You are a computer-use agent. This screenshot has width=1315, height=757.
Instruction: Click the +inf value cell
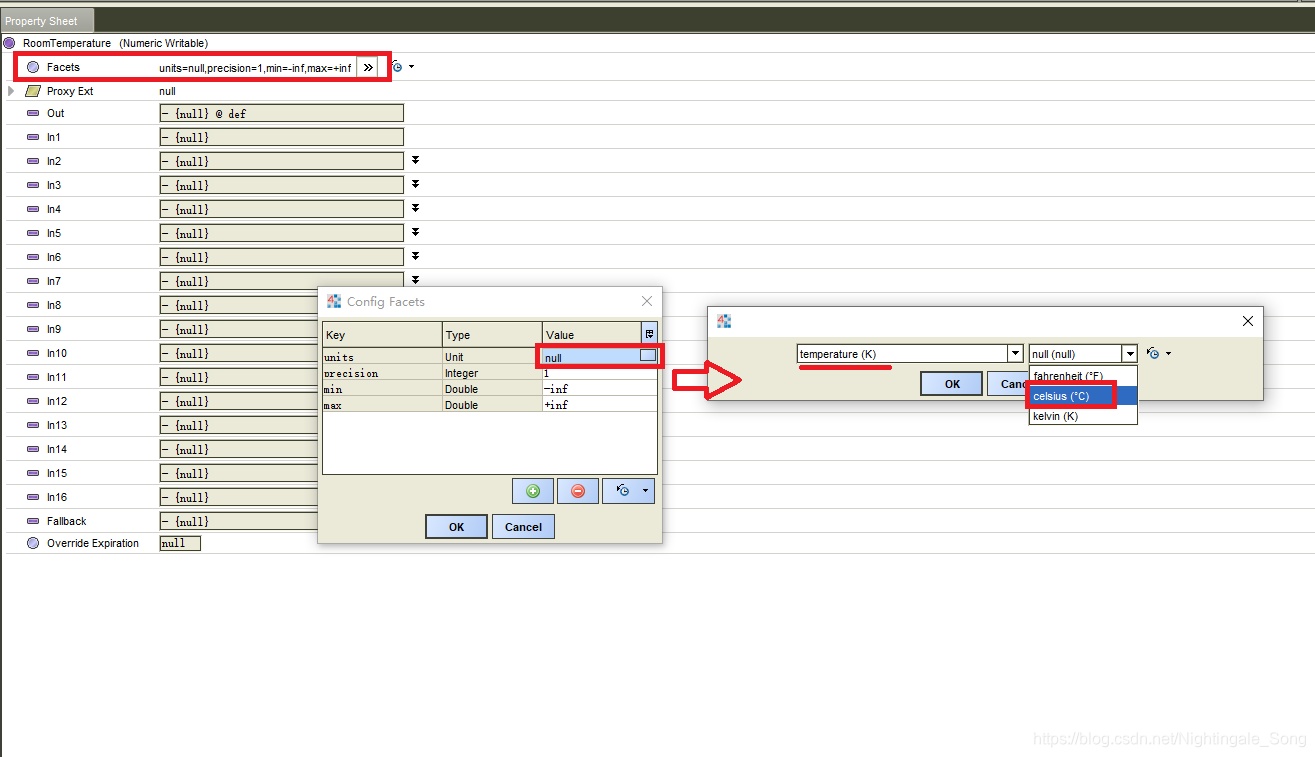tap(600, 405)
